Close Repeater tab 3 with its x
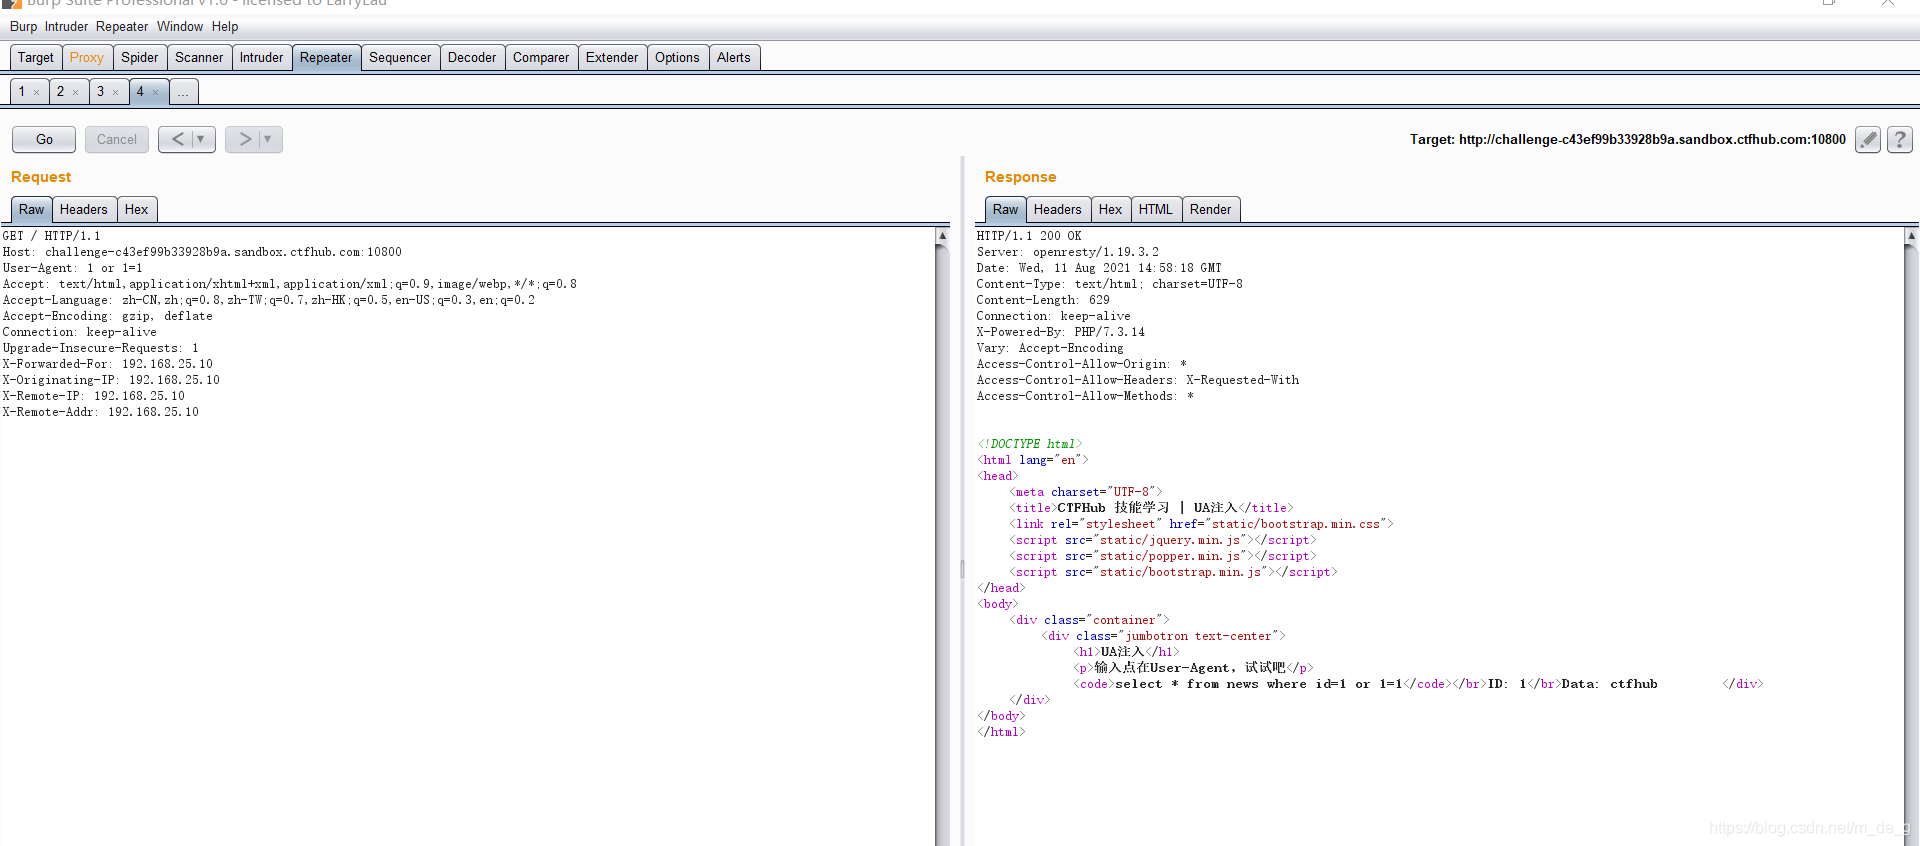The height and width of the screenshot is (846, 1920). [115, 92]
